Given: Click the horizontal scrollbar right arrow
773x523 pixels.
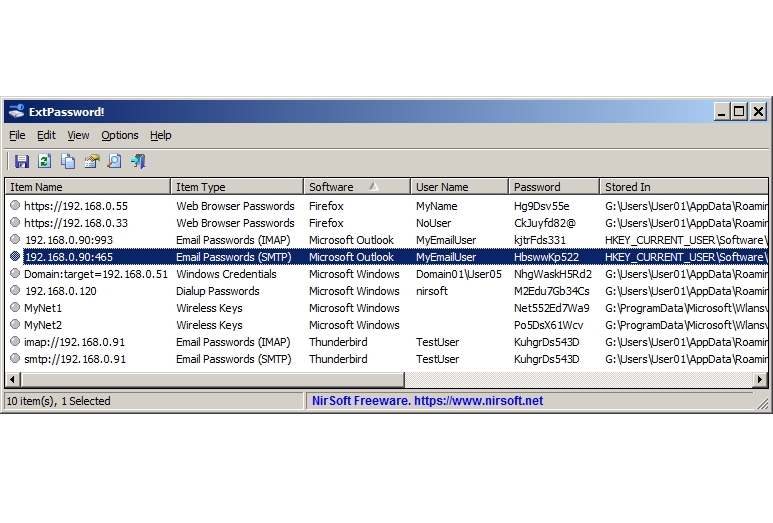Looking at the screenshot, I should [760, 380].
